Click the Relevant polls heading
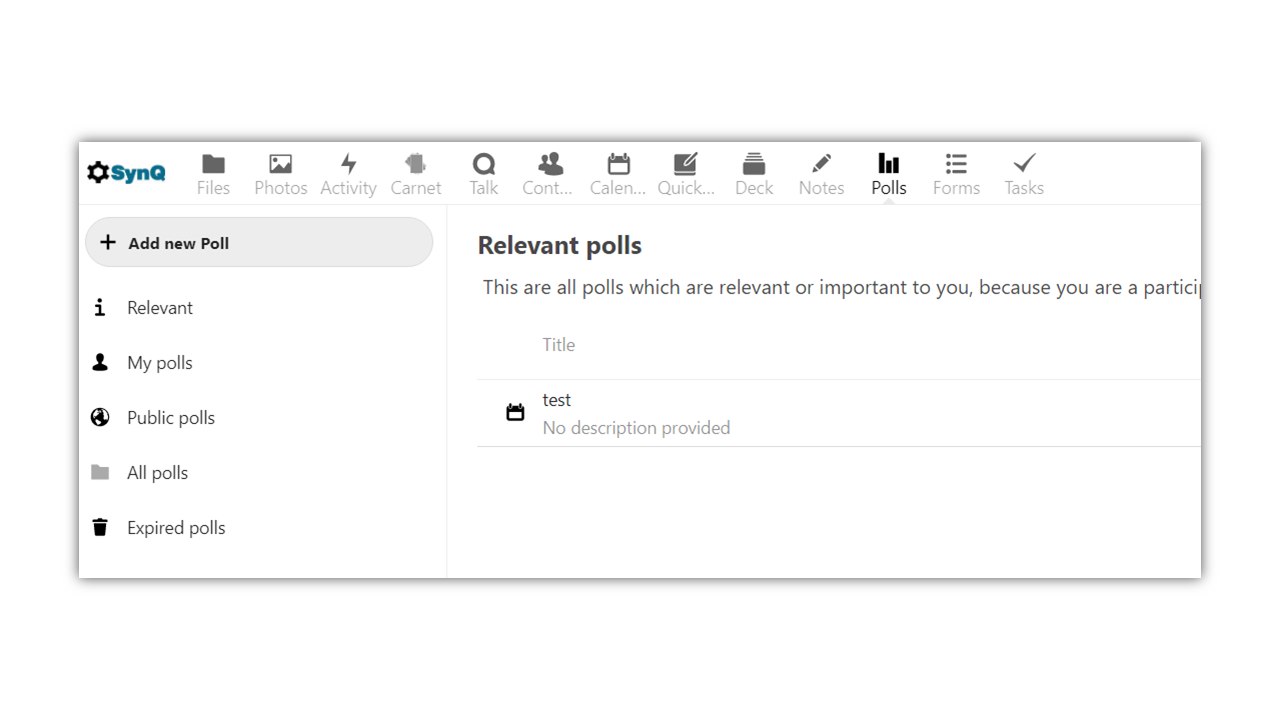The image size is (1280, 720). (x=560, y=245)
